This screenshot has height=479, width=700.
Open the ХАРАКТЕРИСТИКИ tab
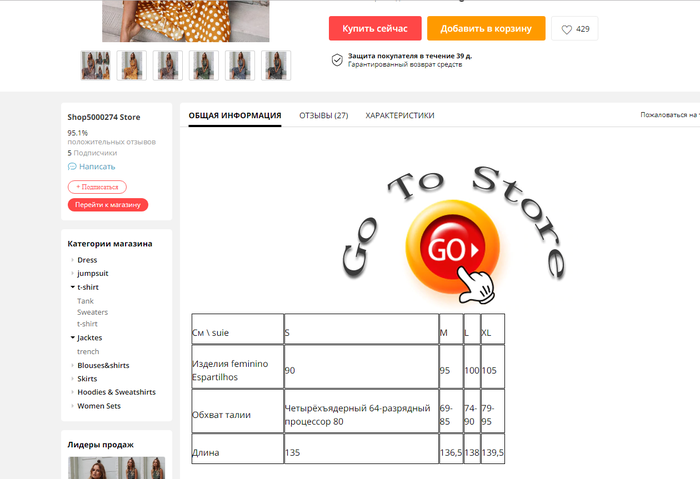(x=400, y=116)
